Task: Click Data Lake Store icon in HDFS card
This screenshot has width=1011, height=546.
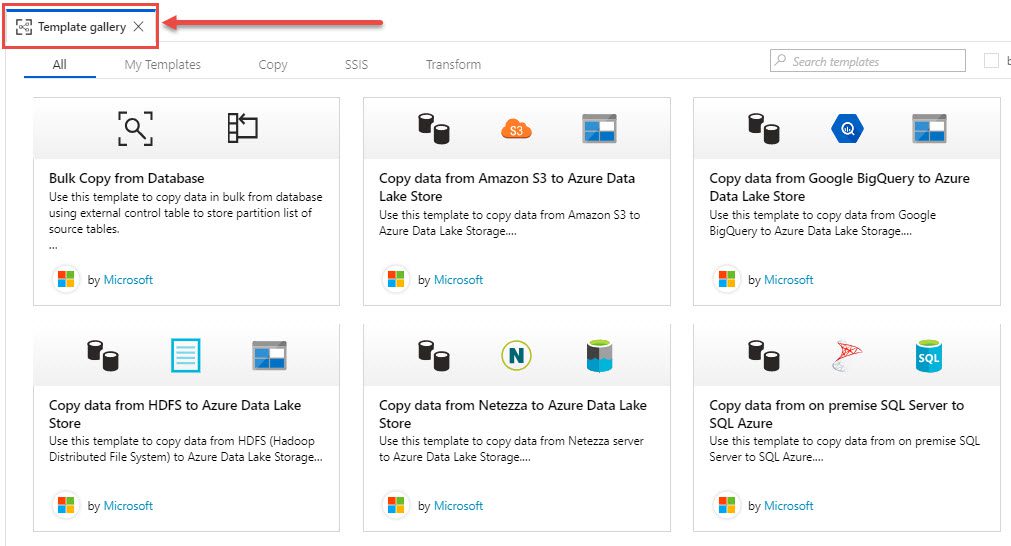Action: (269, 356)
